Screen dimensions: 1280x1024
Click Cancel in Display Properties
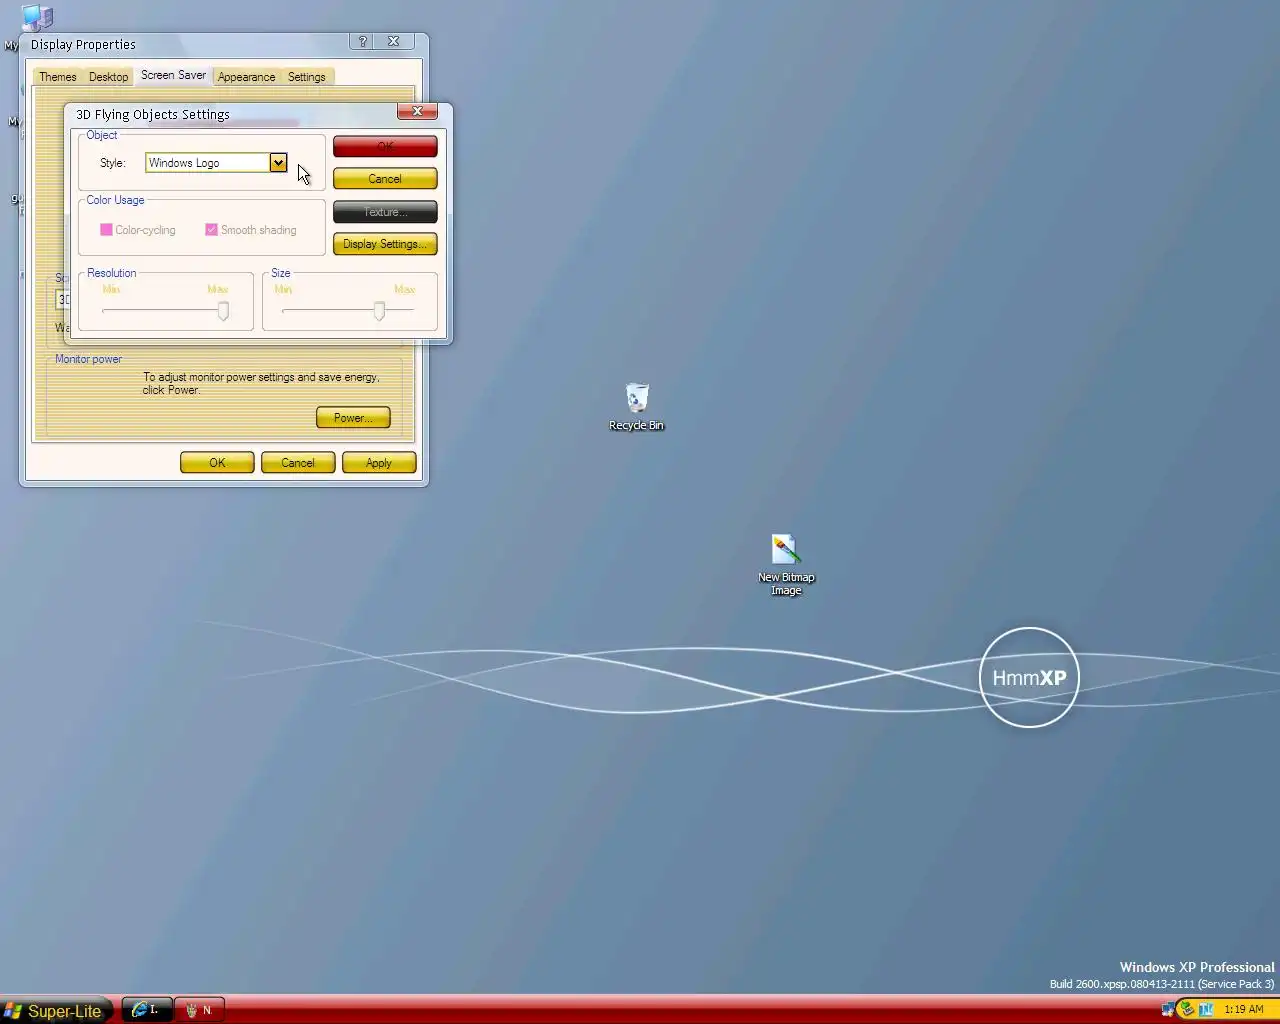[298, 463]
